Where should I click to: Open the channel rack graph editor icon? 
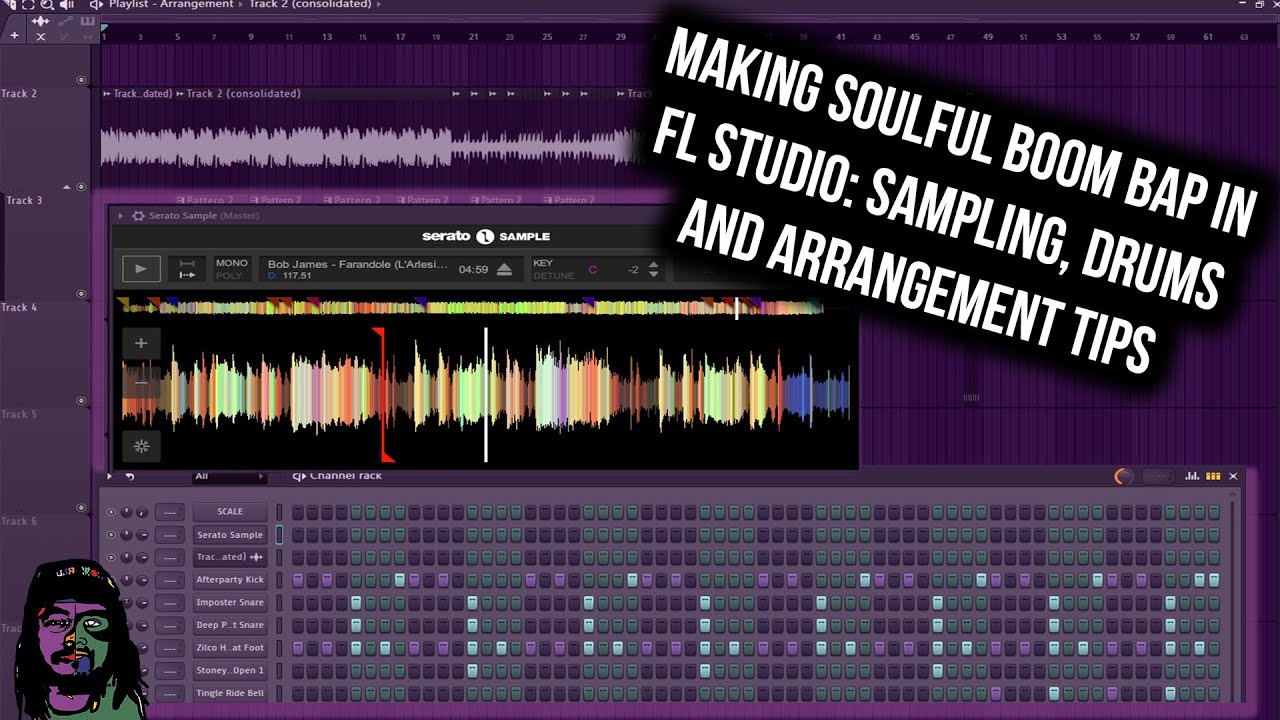(1191, 477)
